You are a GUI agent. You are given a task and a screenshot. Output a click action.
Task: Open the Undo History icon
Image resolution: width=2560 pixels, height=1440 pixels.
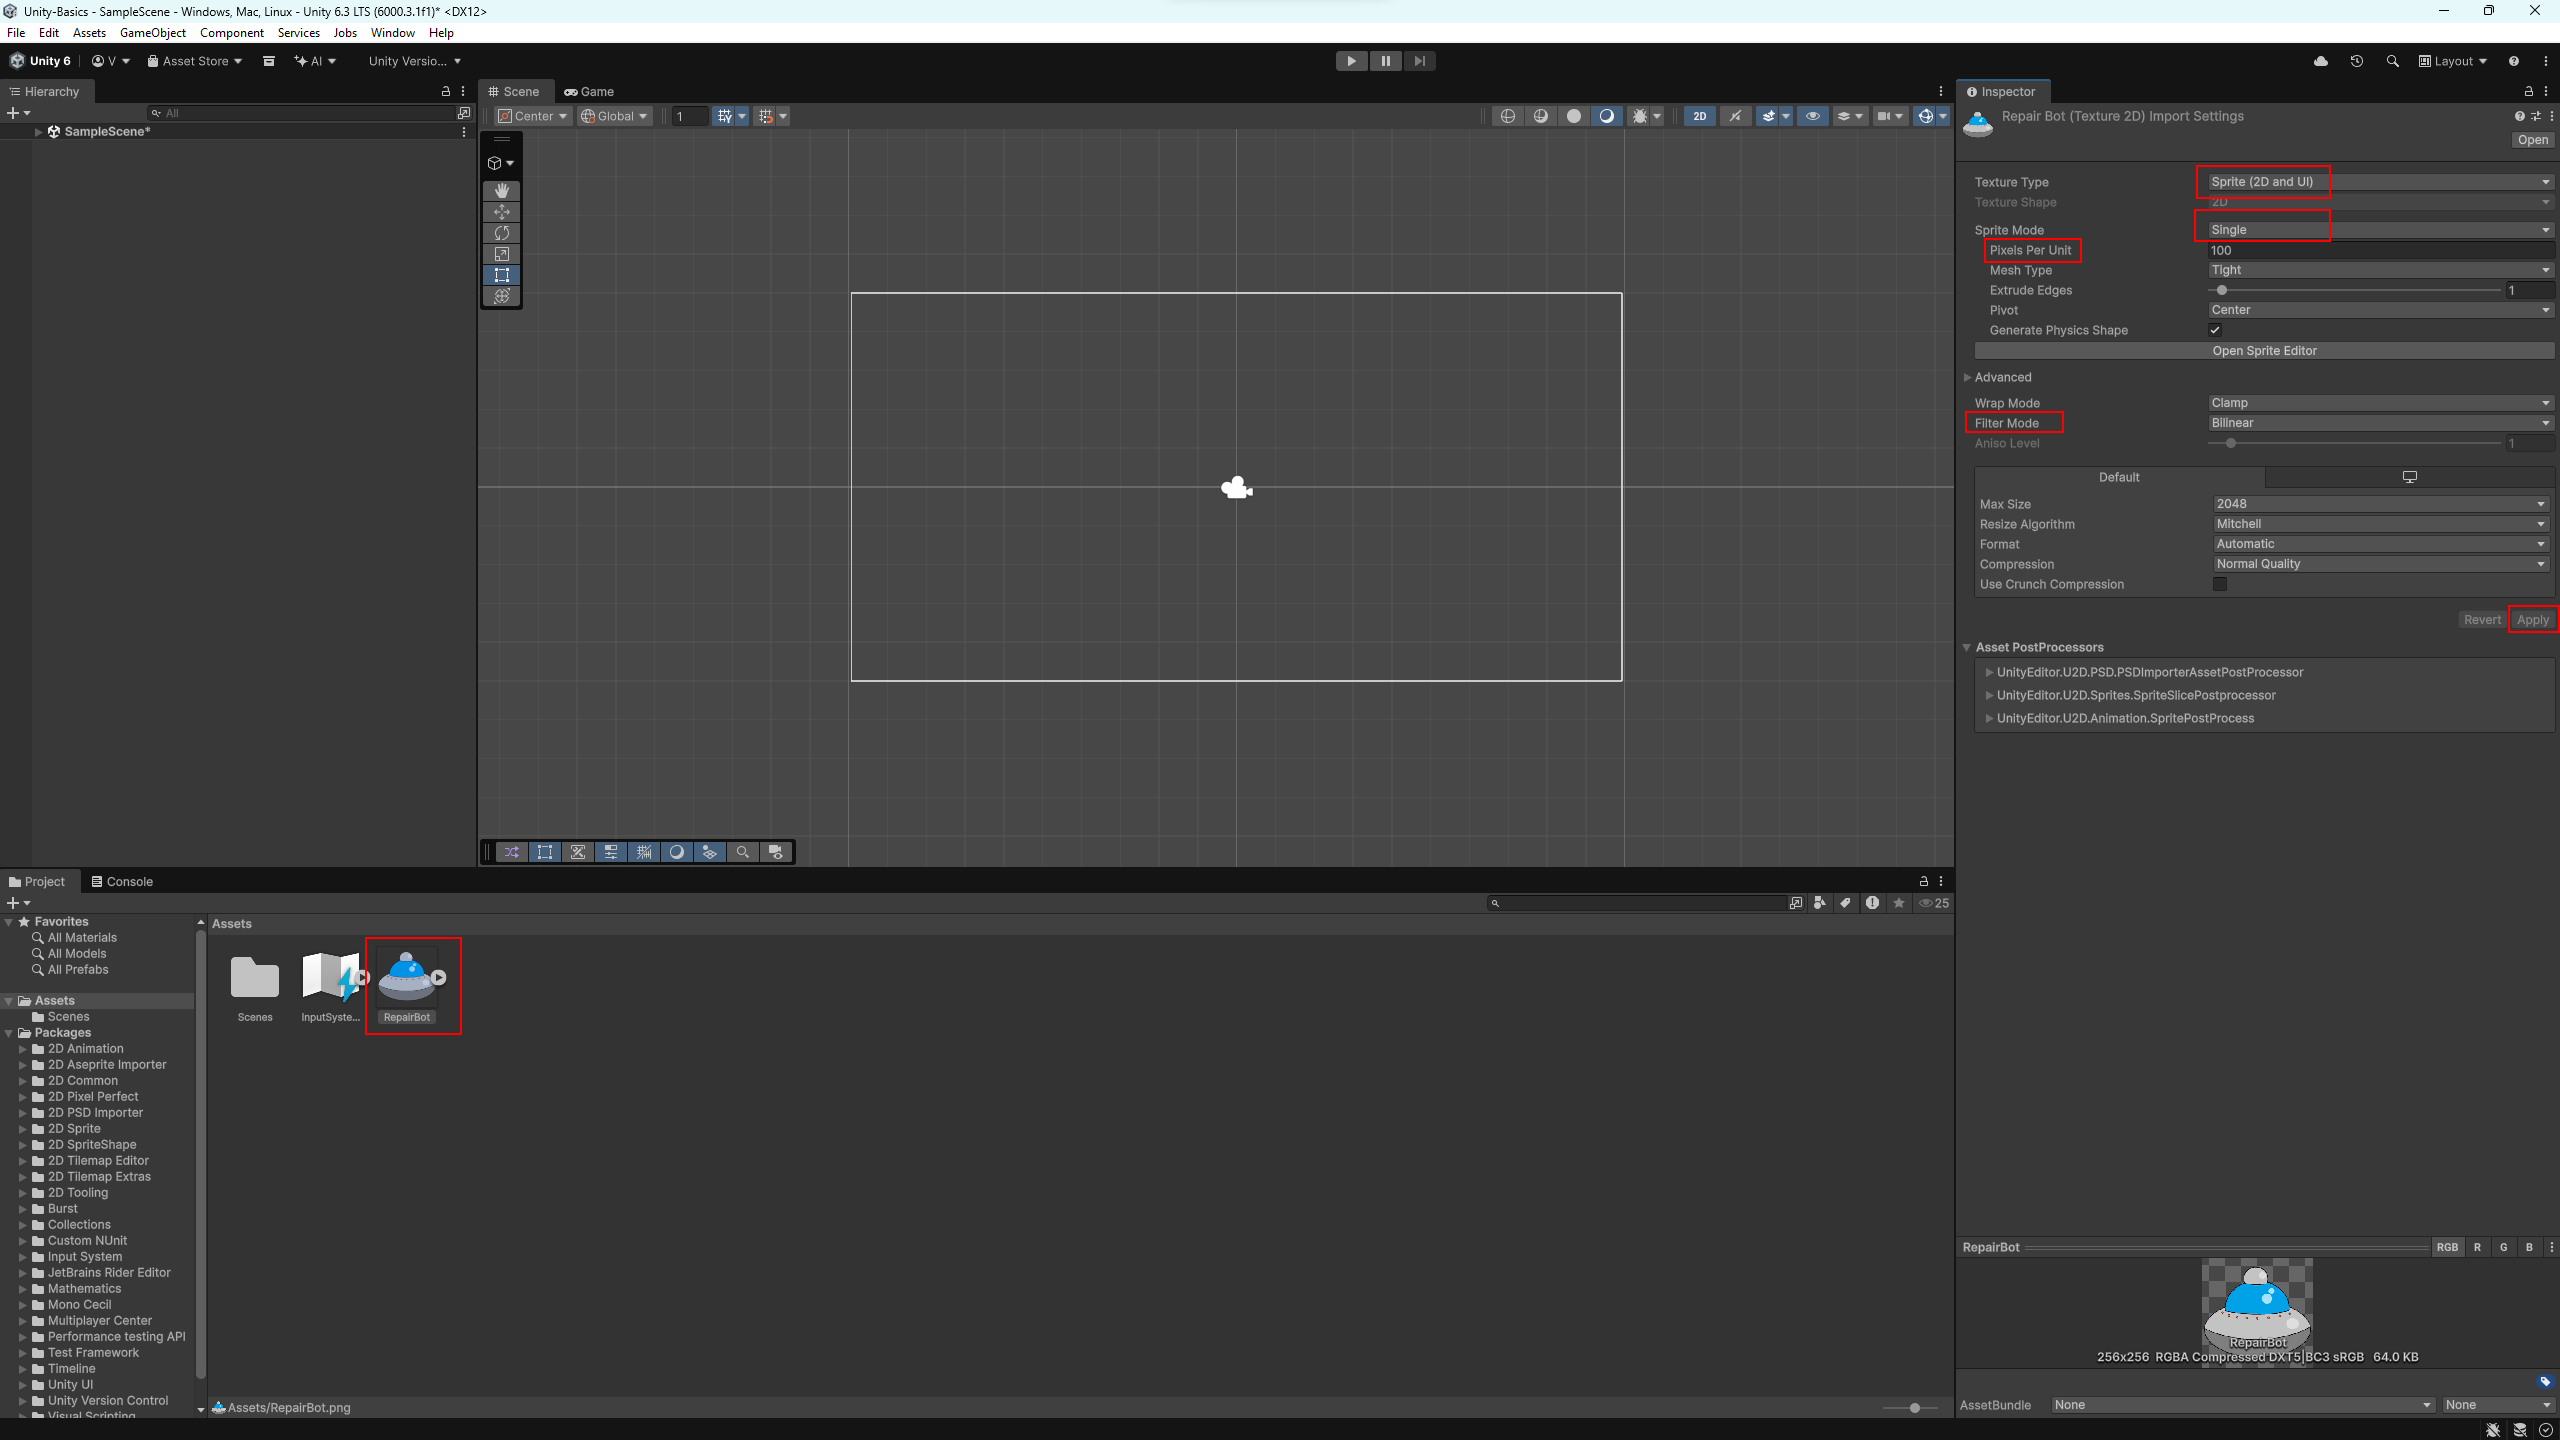2356,61
